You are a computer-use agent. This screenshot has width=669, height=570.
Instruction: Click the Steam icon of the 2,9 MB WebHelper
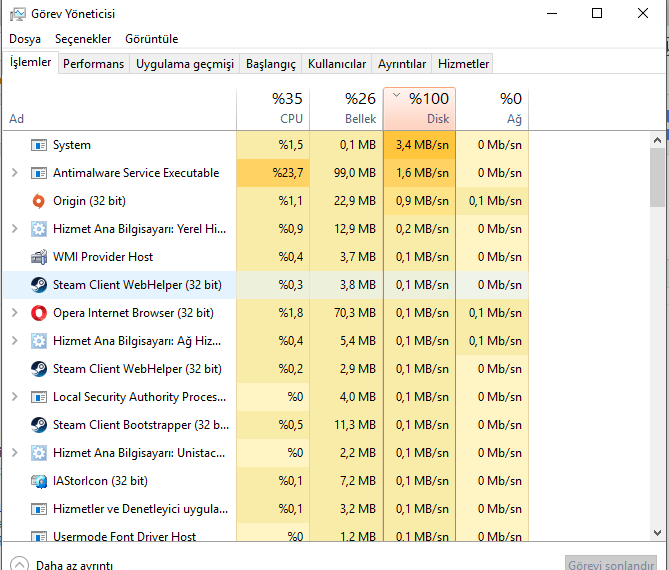tap(39, 369)
